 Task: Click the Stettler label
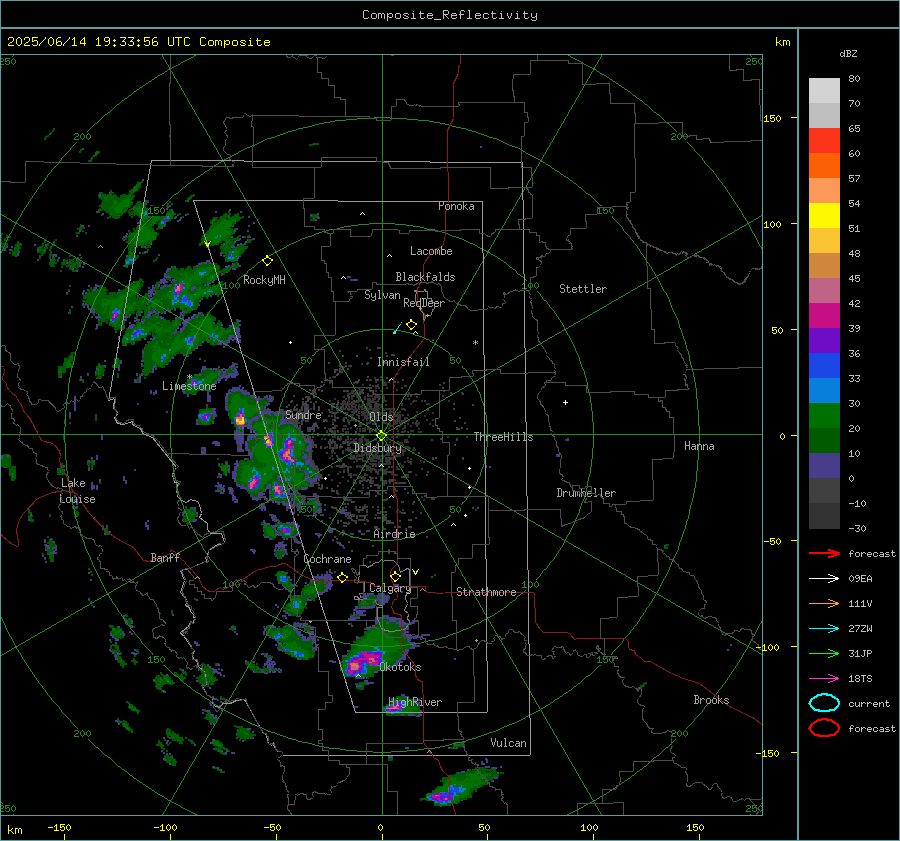(583, 289)
